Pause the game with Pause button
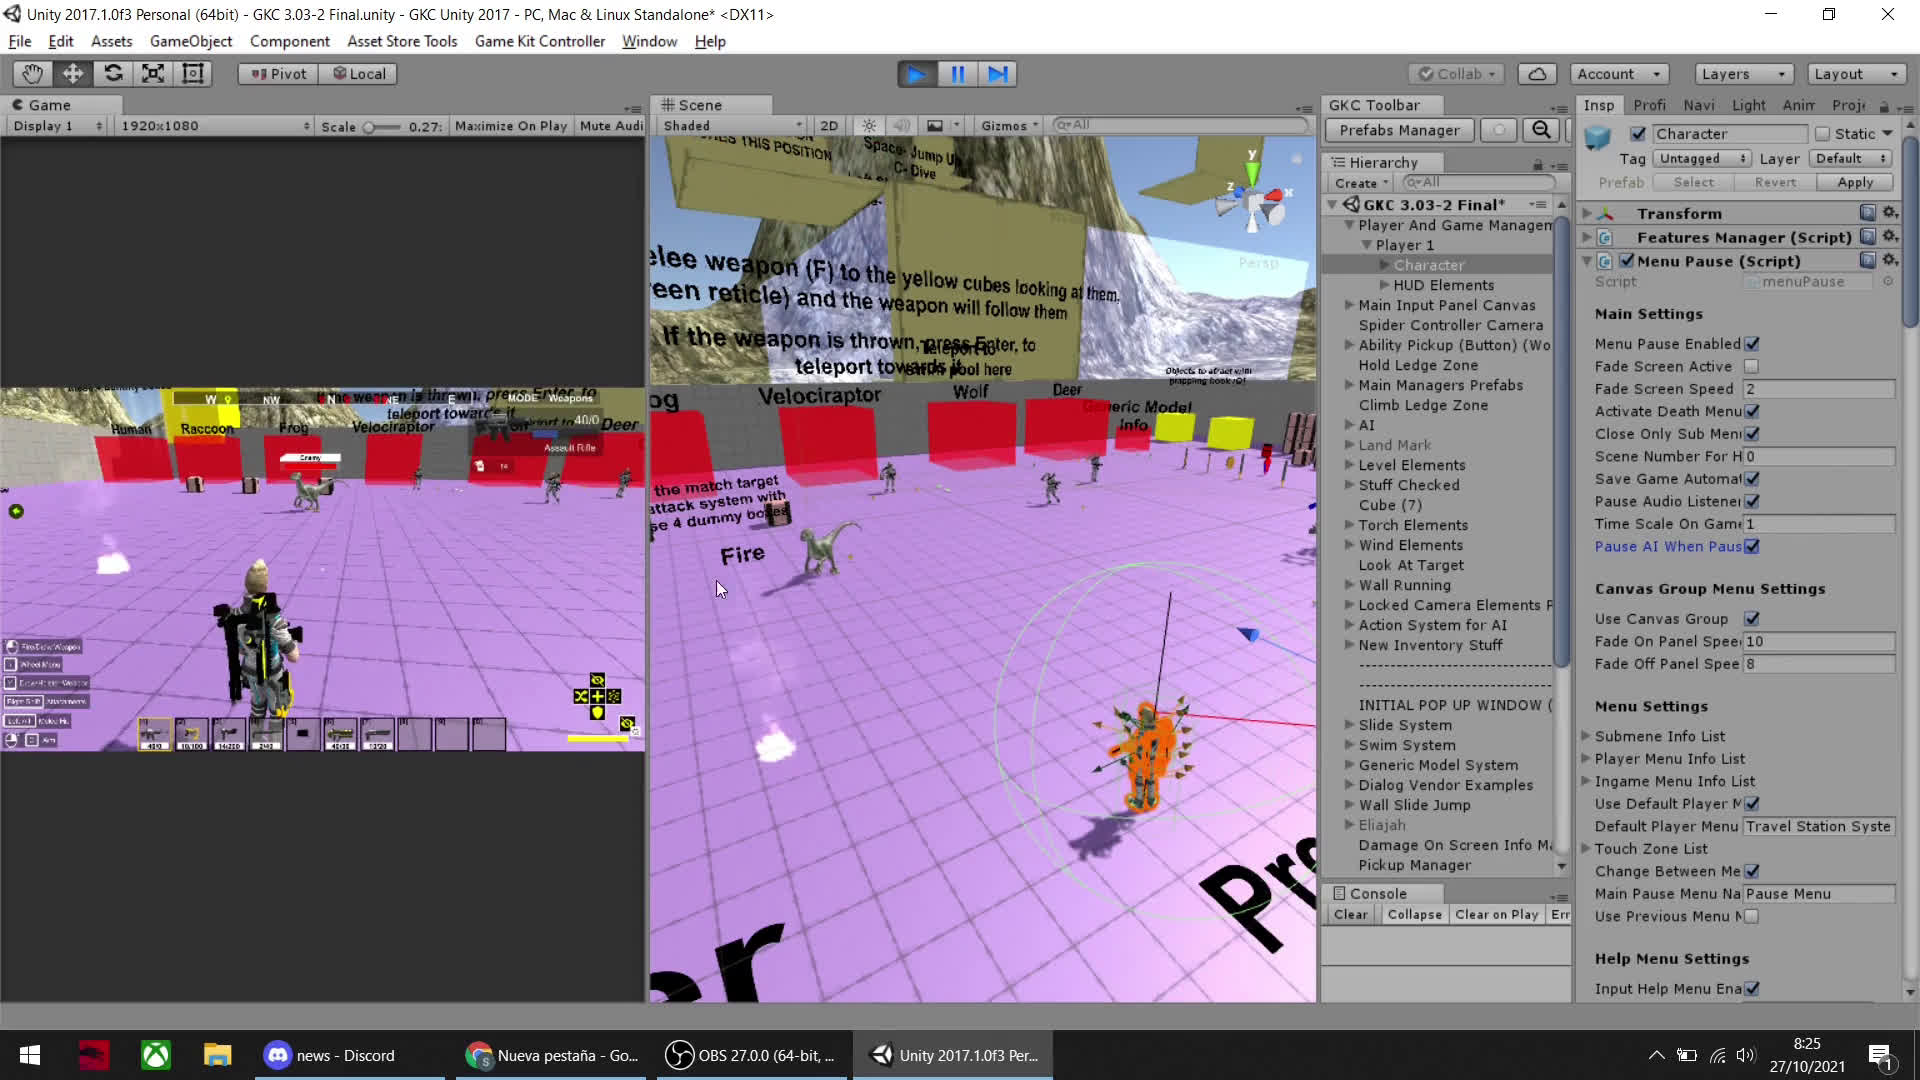Screen dimensions: 1920x1080 point(957,74)
